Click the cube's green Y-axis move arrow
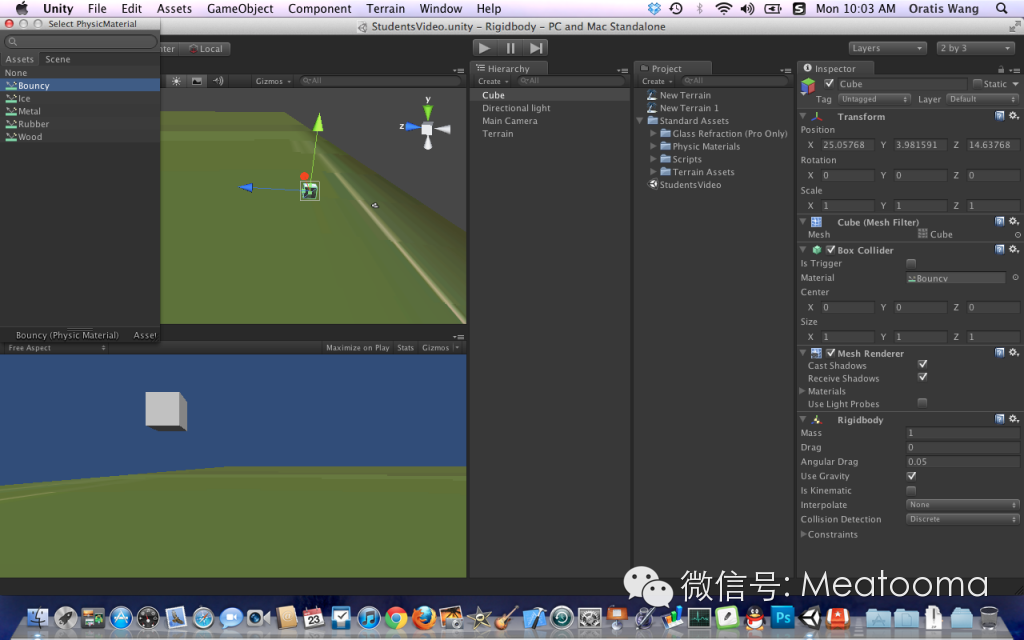Screen dimensions: 1024x640 (318, 122)
